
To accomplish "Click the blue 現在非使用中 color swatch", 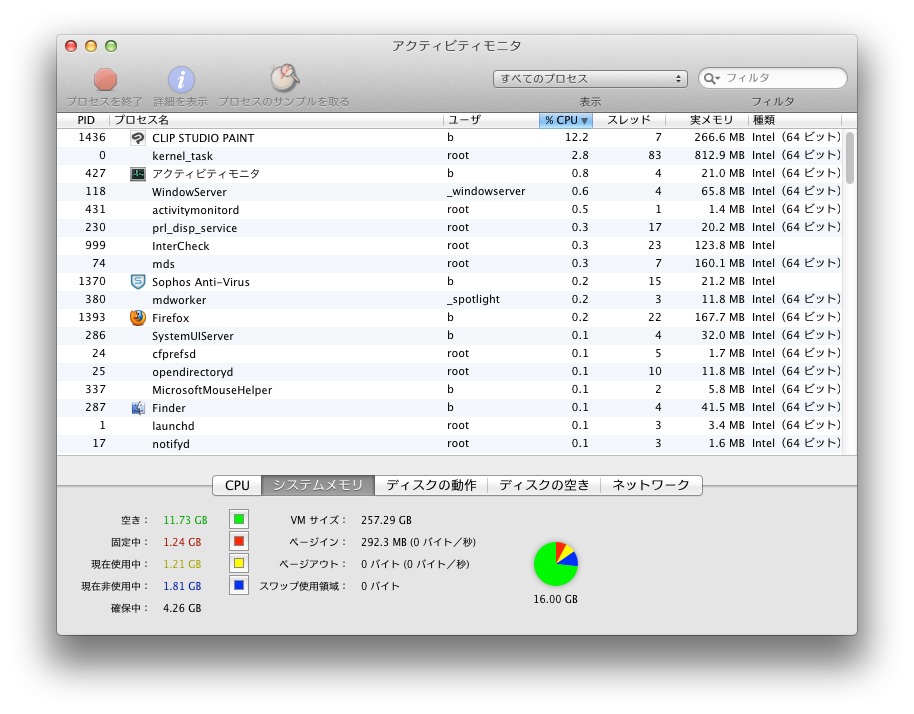I will [x=238, y=585].
